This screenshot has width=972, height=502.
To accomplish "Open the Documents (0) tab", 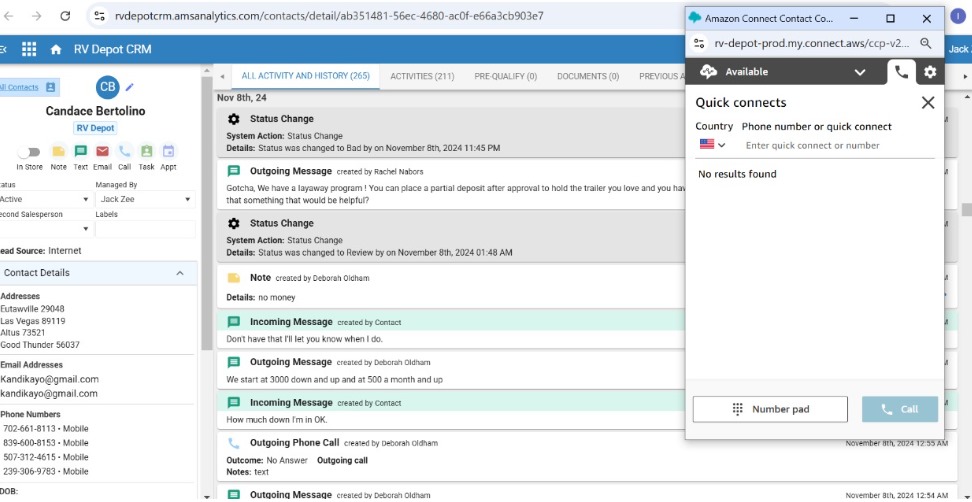I will click(x=588, y=76).
